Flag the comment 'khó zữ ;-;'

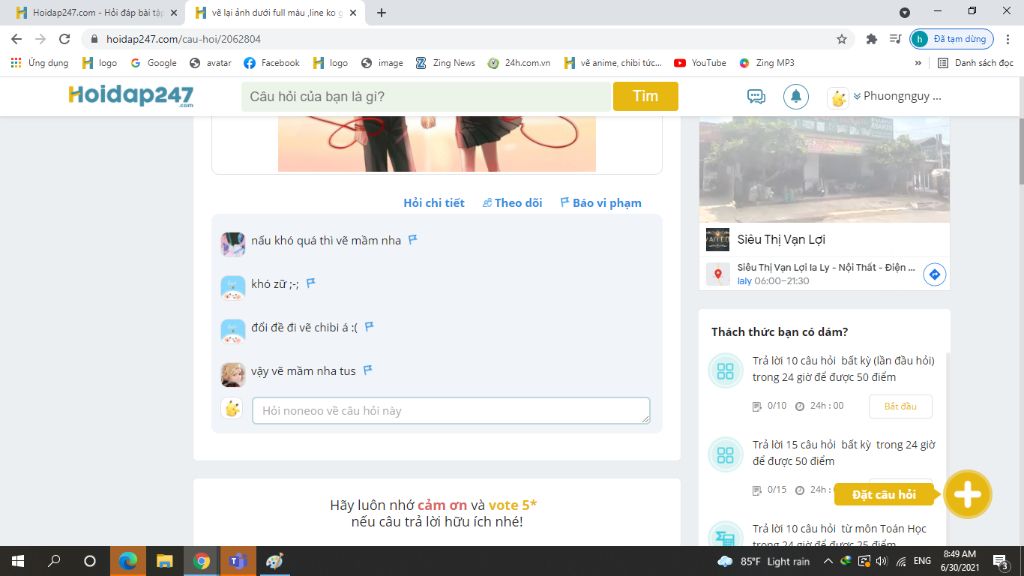(311, 283)
